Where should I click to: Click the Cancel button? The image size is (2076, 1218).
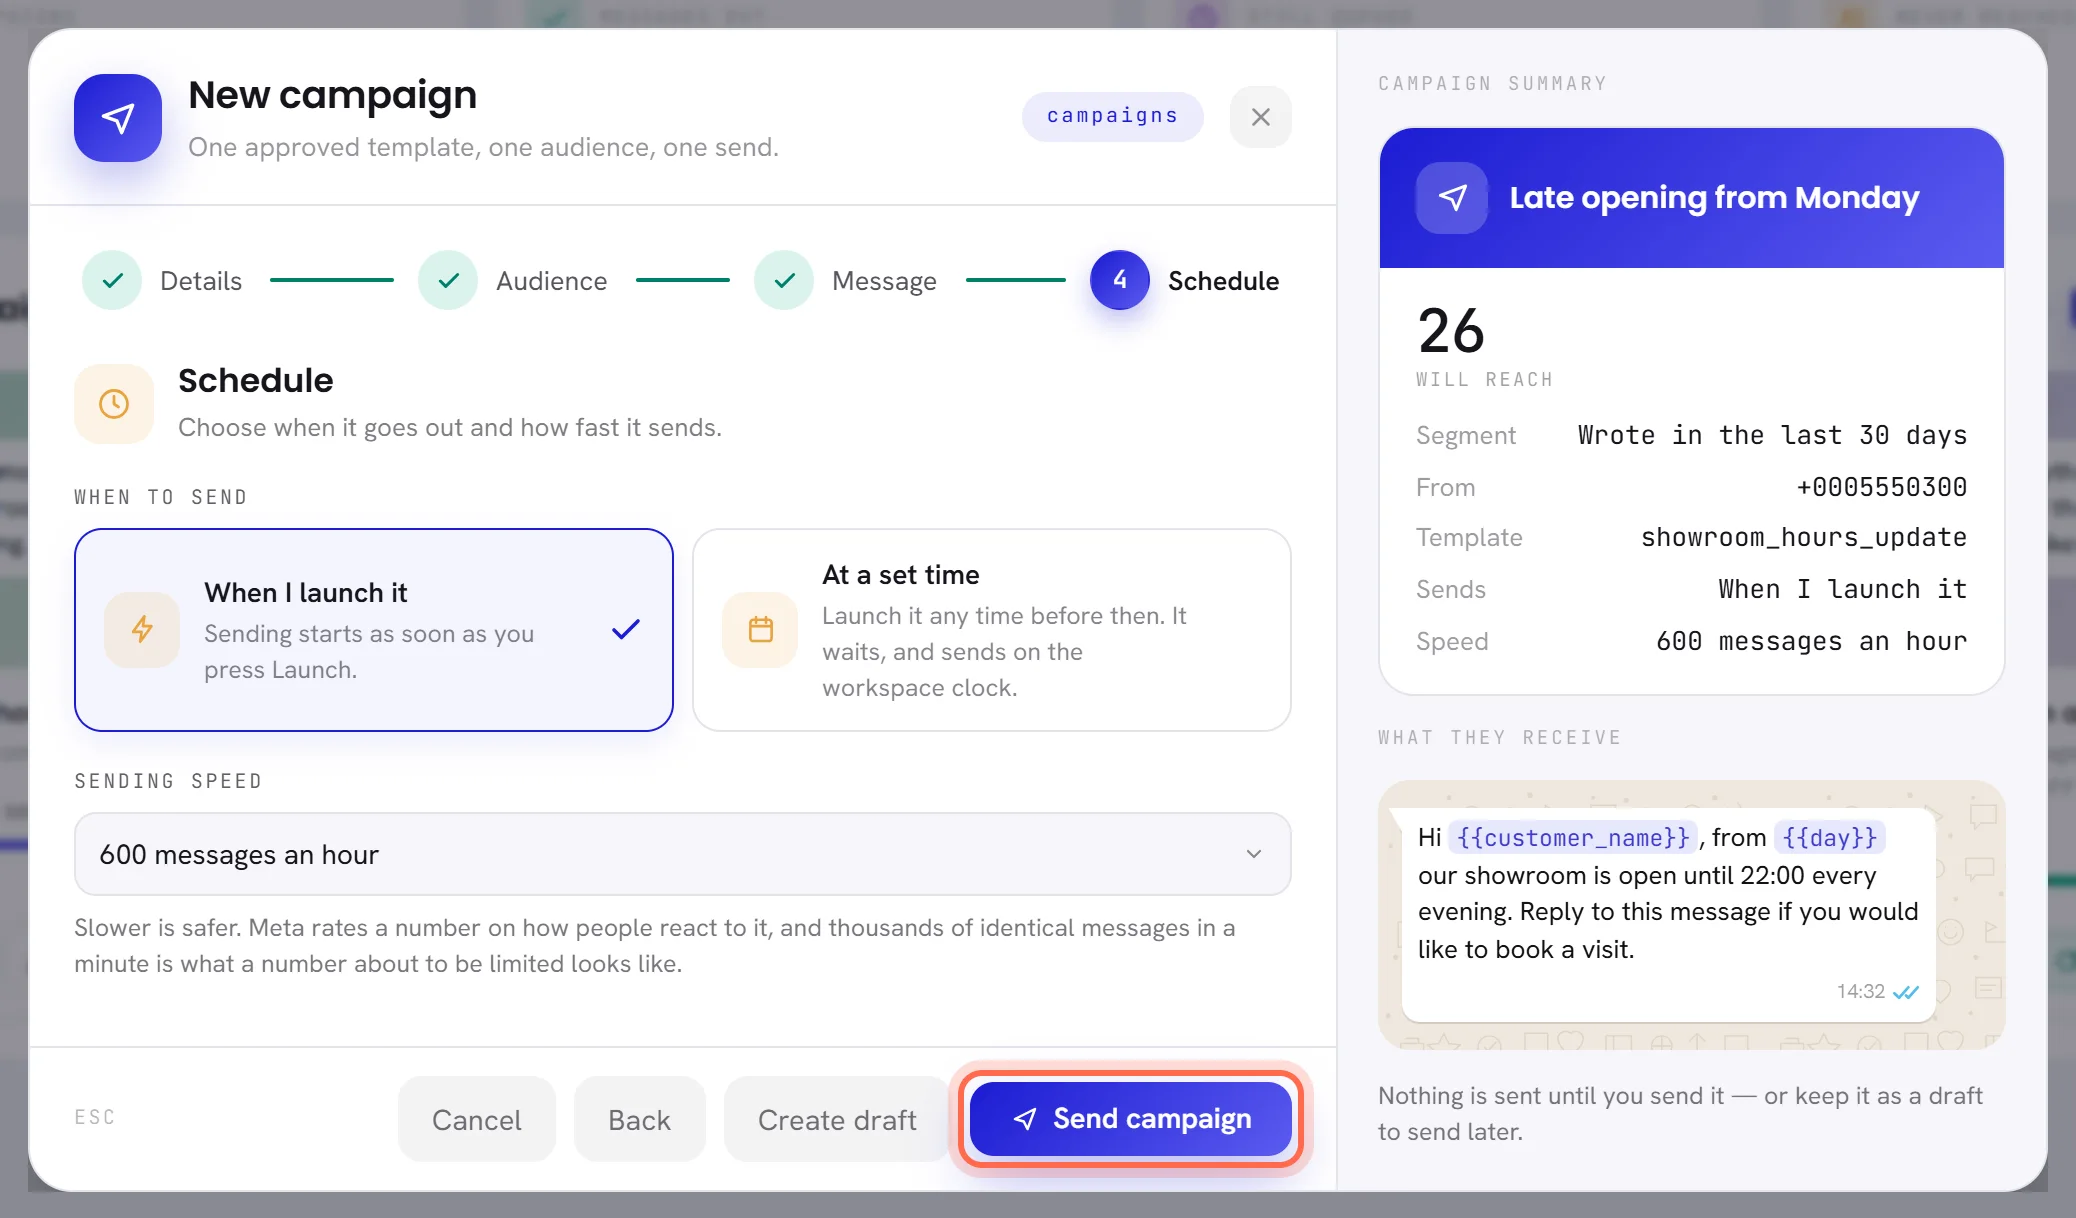pos(477,1119)
